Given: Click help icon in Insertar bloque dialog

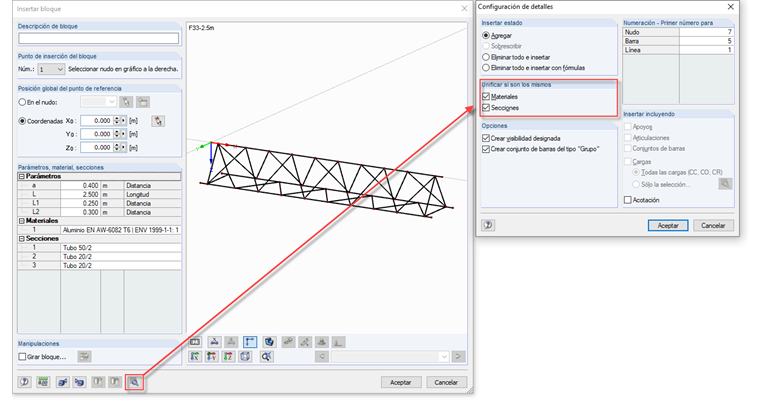Looking at the screenshot, I should pos(24,382).
